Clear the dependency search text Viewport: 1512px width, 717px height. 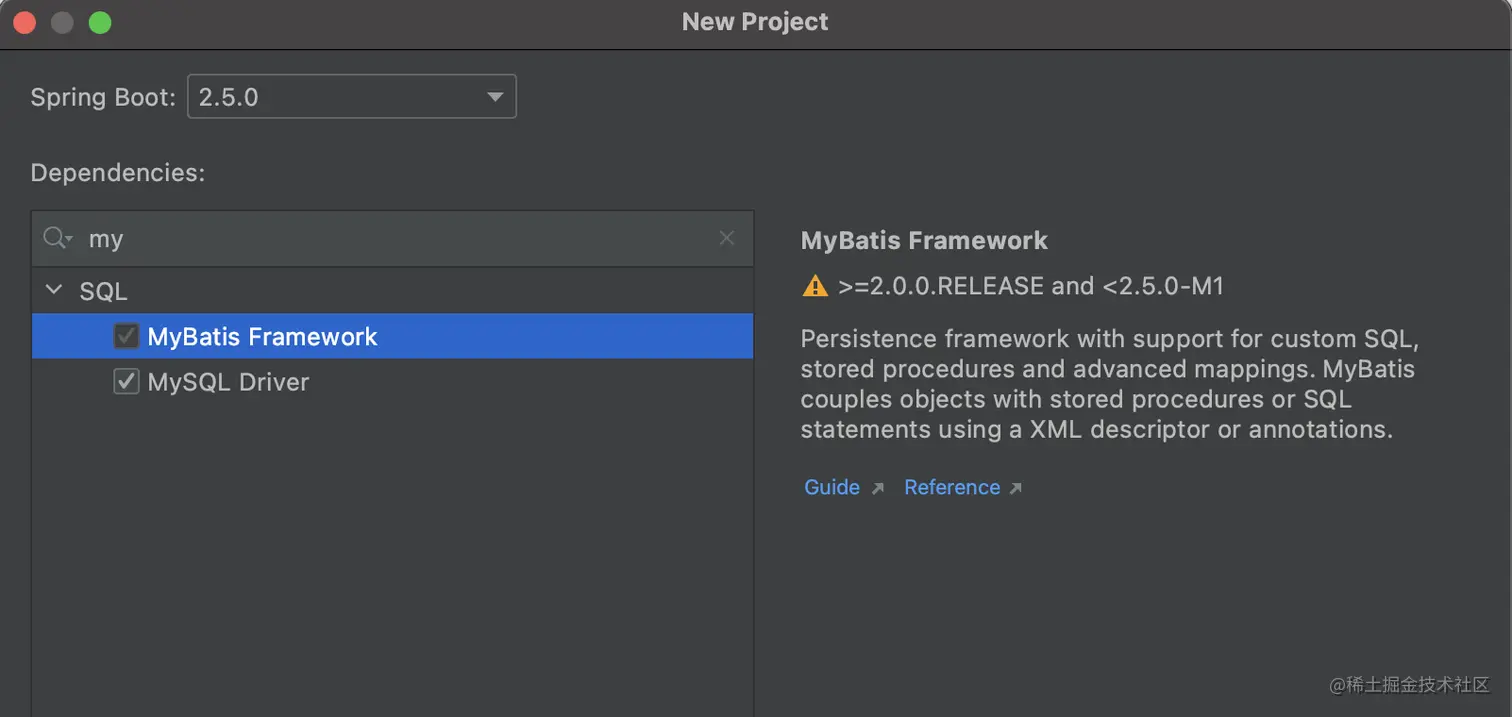tap(727, 238)
